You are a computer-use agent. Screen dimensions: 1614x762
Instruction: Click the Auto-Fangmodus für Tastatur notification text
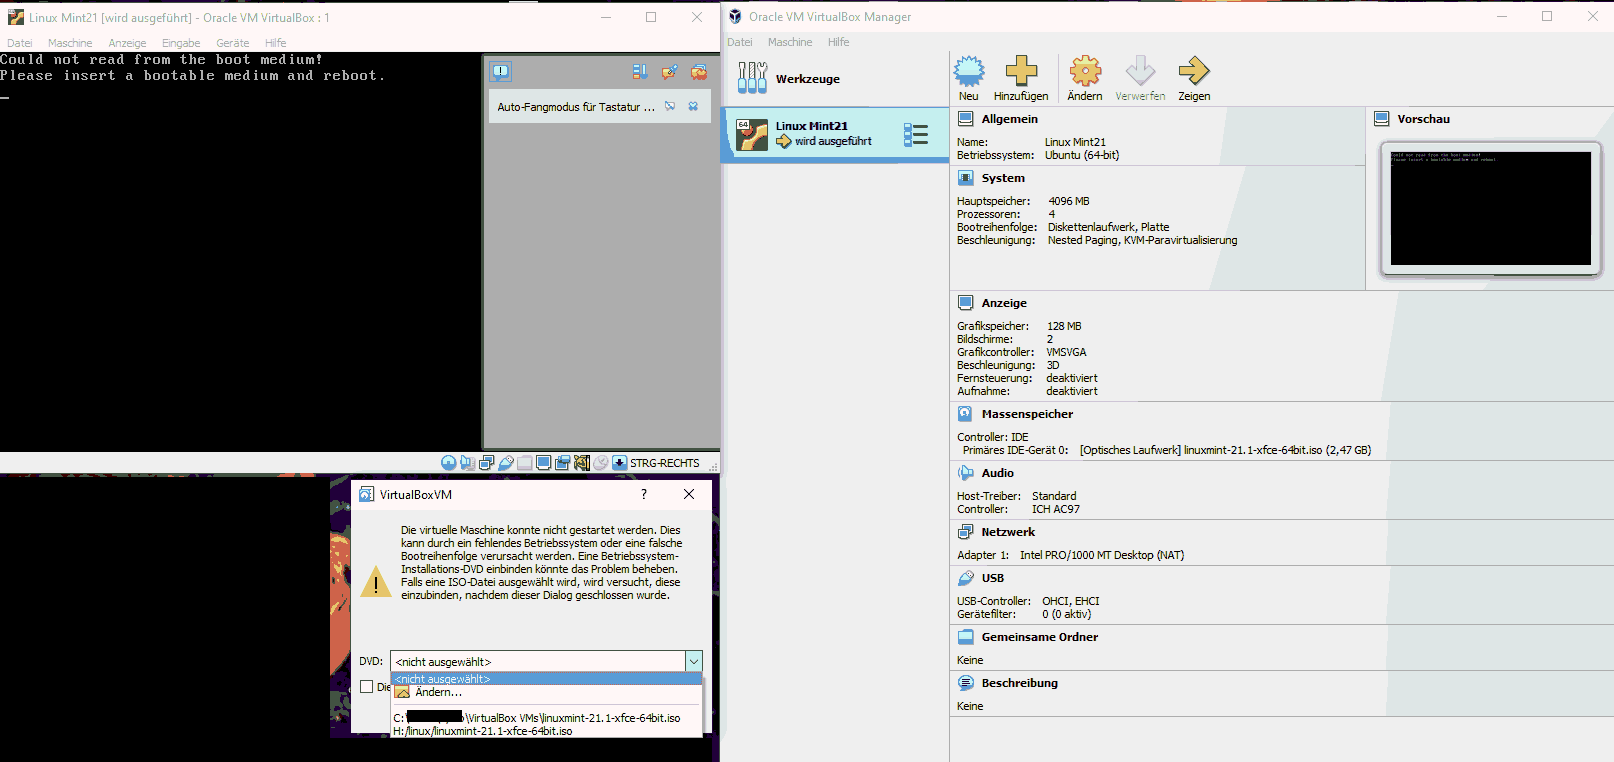coord(576,107)
